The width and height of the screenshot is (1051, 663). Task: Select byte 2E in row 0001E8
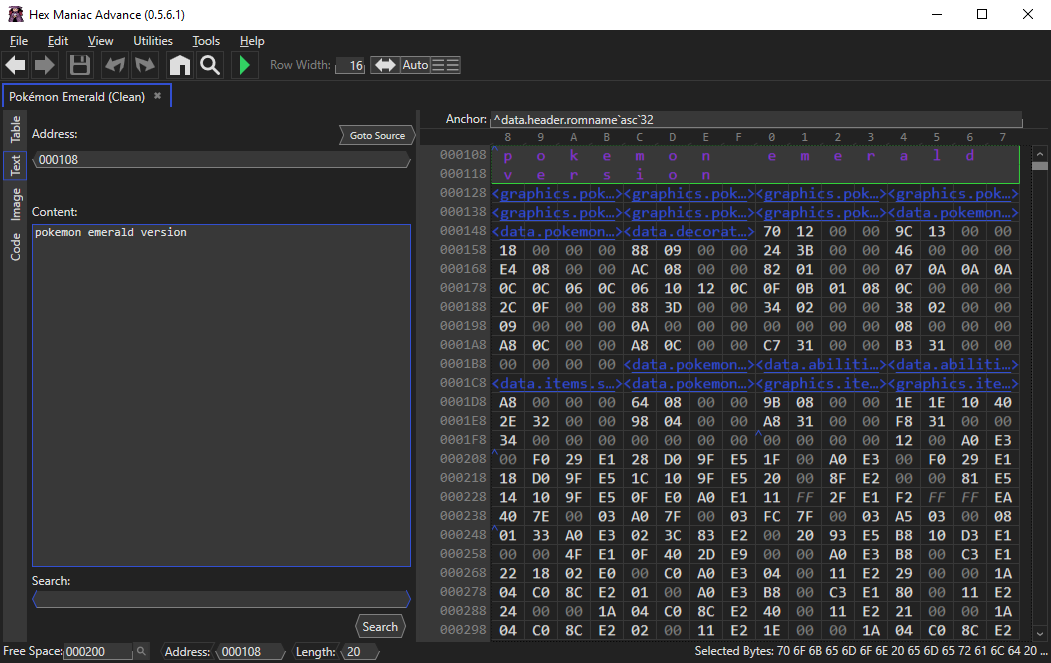pyautogui.click(x=508, y=421)
